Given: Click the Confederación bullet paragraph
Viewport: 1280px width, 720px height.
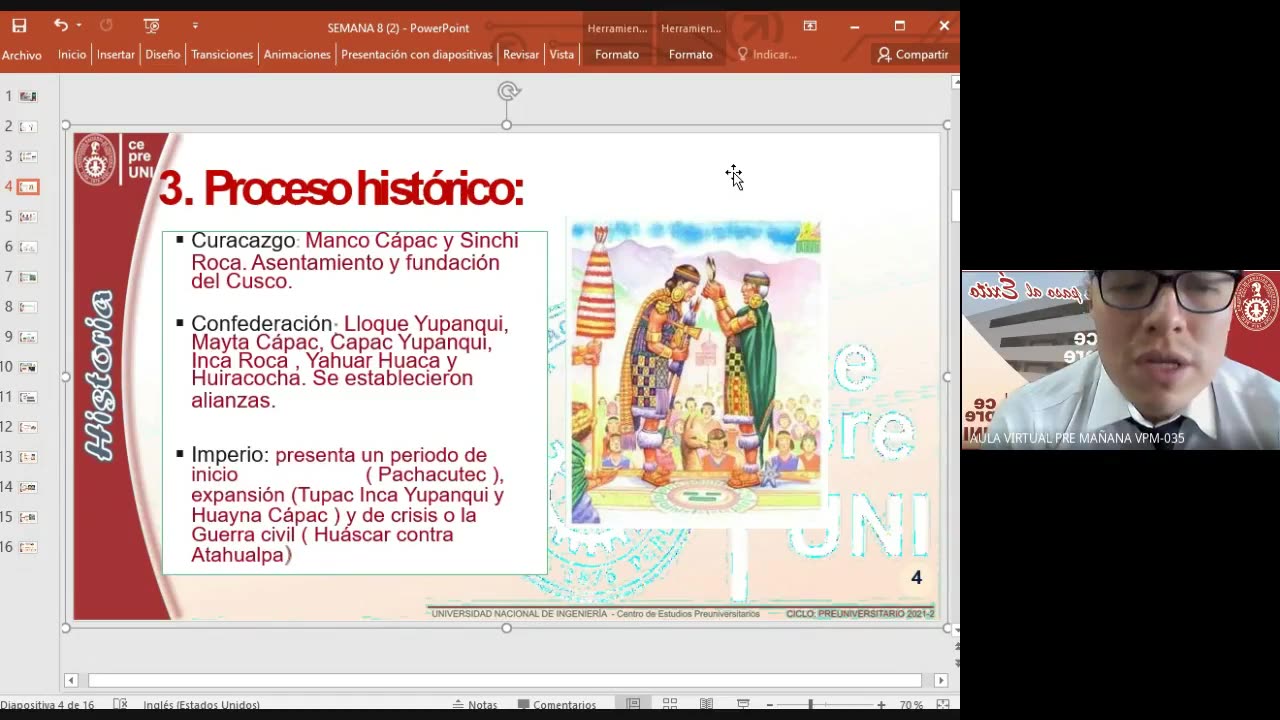Looking at the screenshot, I should pos(349,361).
